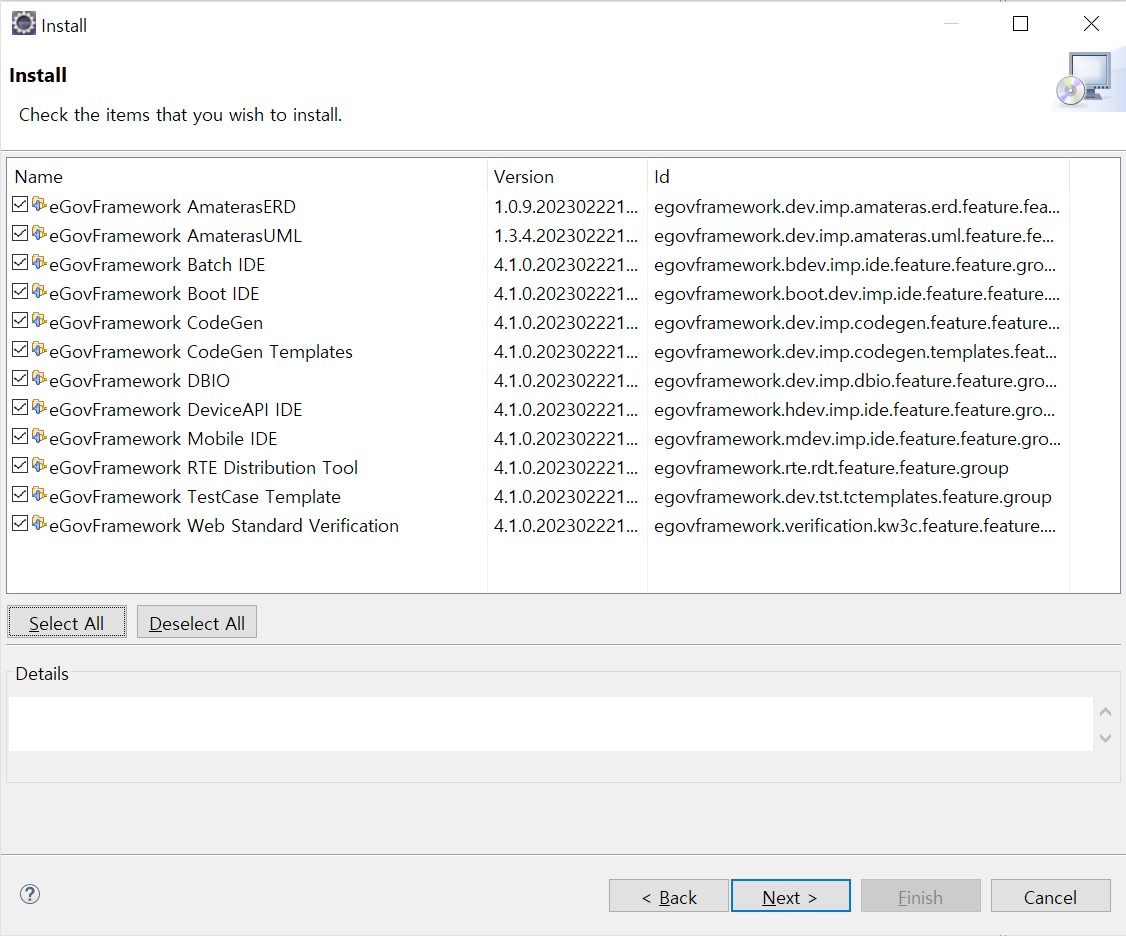Viewport: 1126px width, 936px height.
Task: Uncheck the eGovFramework AmaterasUML checkbox
Action: point(20,235)
